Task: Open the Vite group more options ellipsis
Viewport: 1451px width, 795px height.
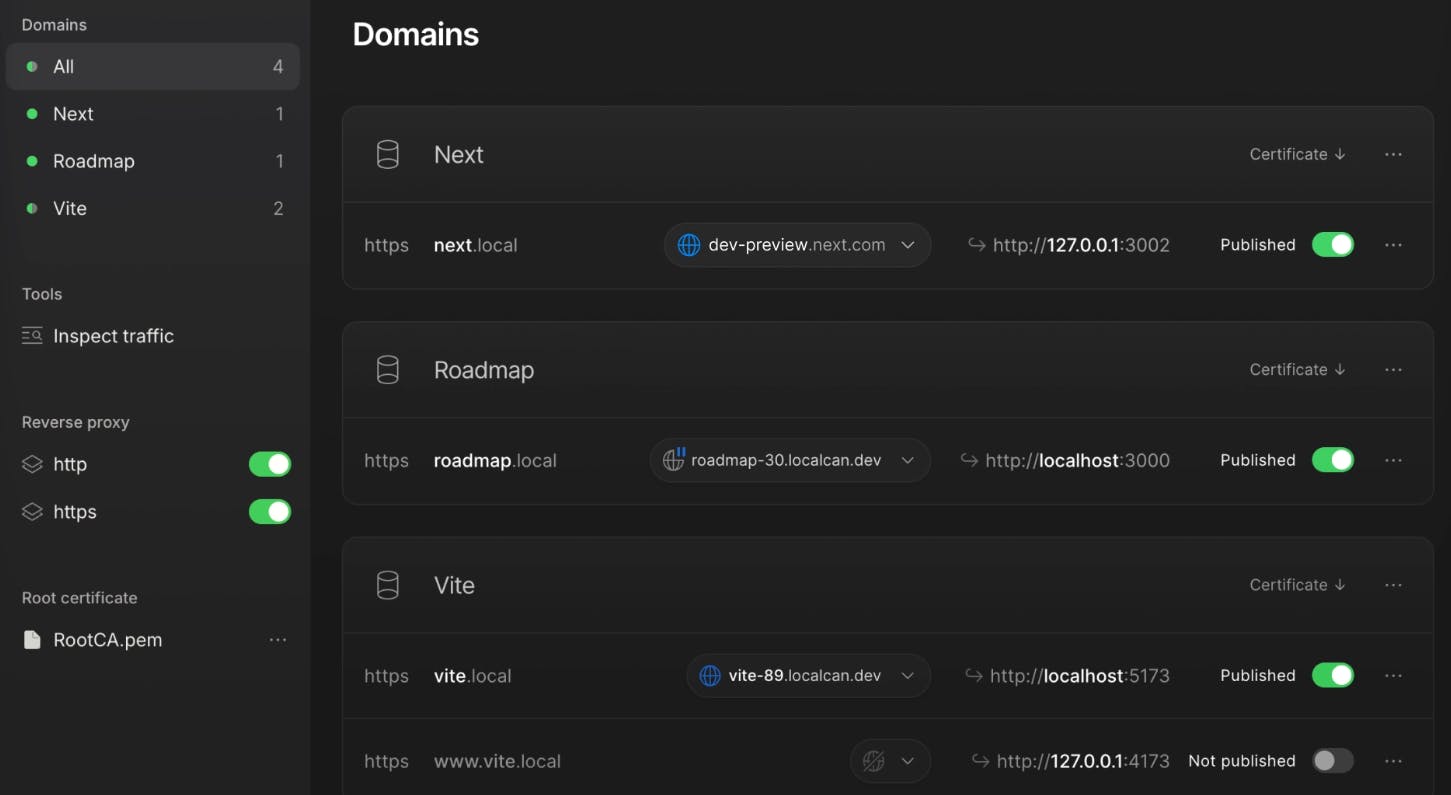Action: (1393, 585)
